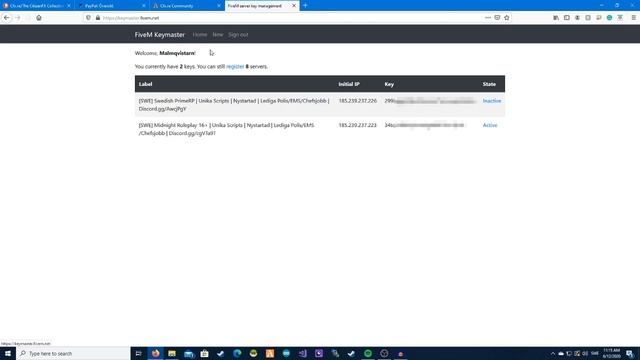Open the volume tray icon
This screenshot has width=640, height=360.
585,353
